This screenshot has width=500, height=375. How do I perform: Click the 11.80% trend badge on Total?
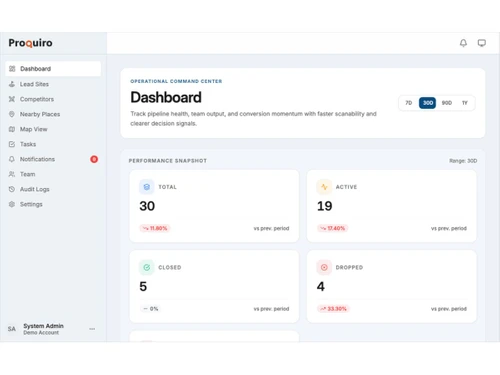point(155,228)
